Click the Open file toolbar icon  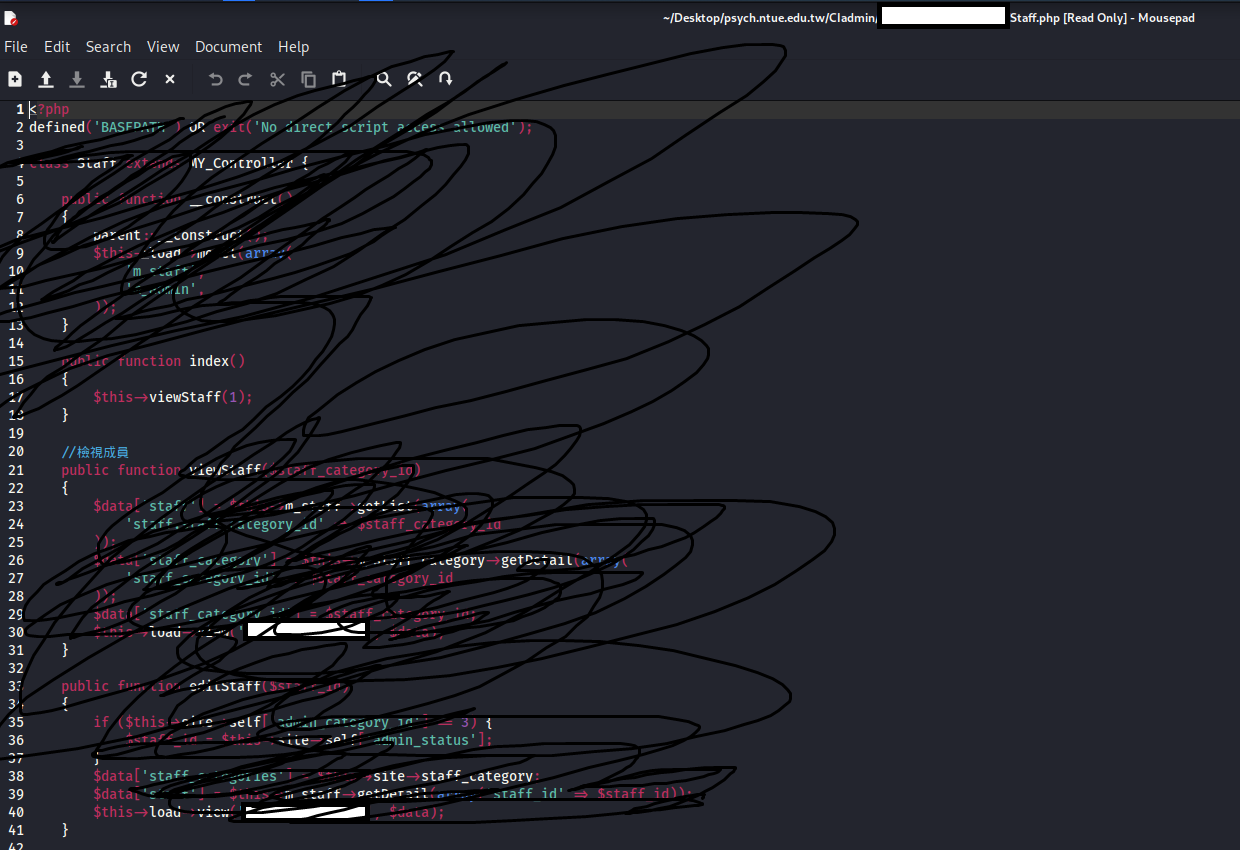point(46,79)
